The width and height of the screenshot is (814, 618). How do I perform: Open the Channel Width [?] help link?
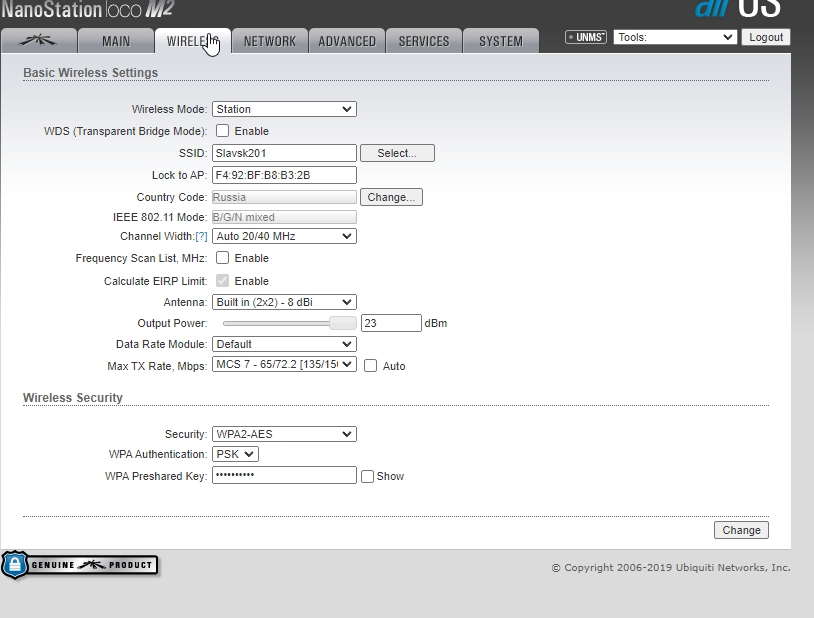pyautogui.click(x=201, y=236)
